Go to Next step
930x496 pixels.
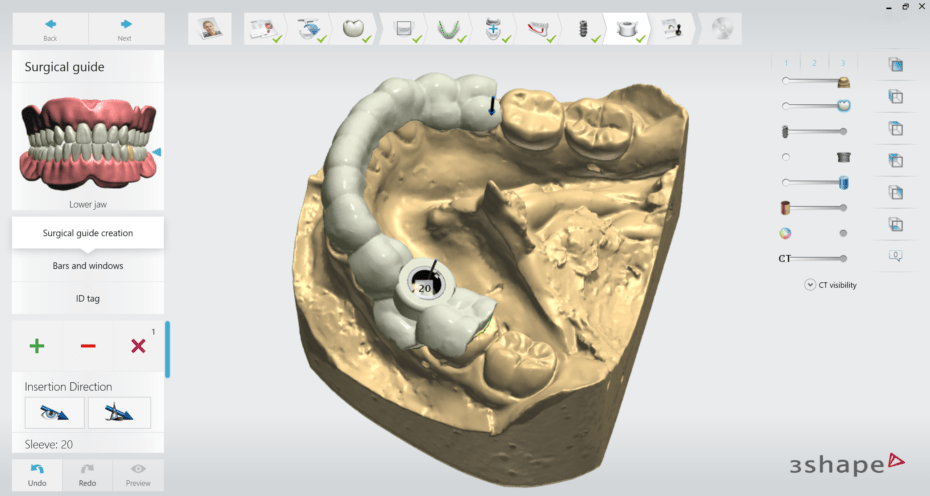125,29
